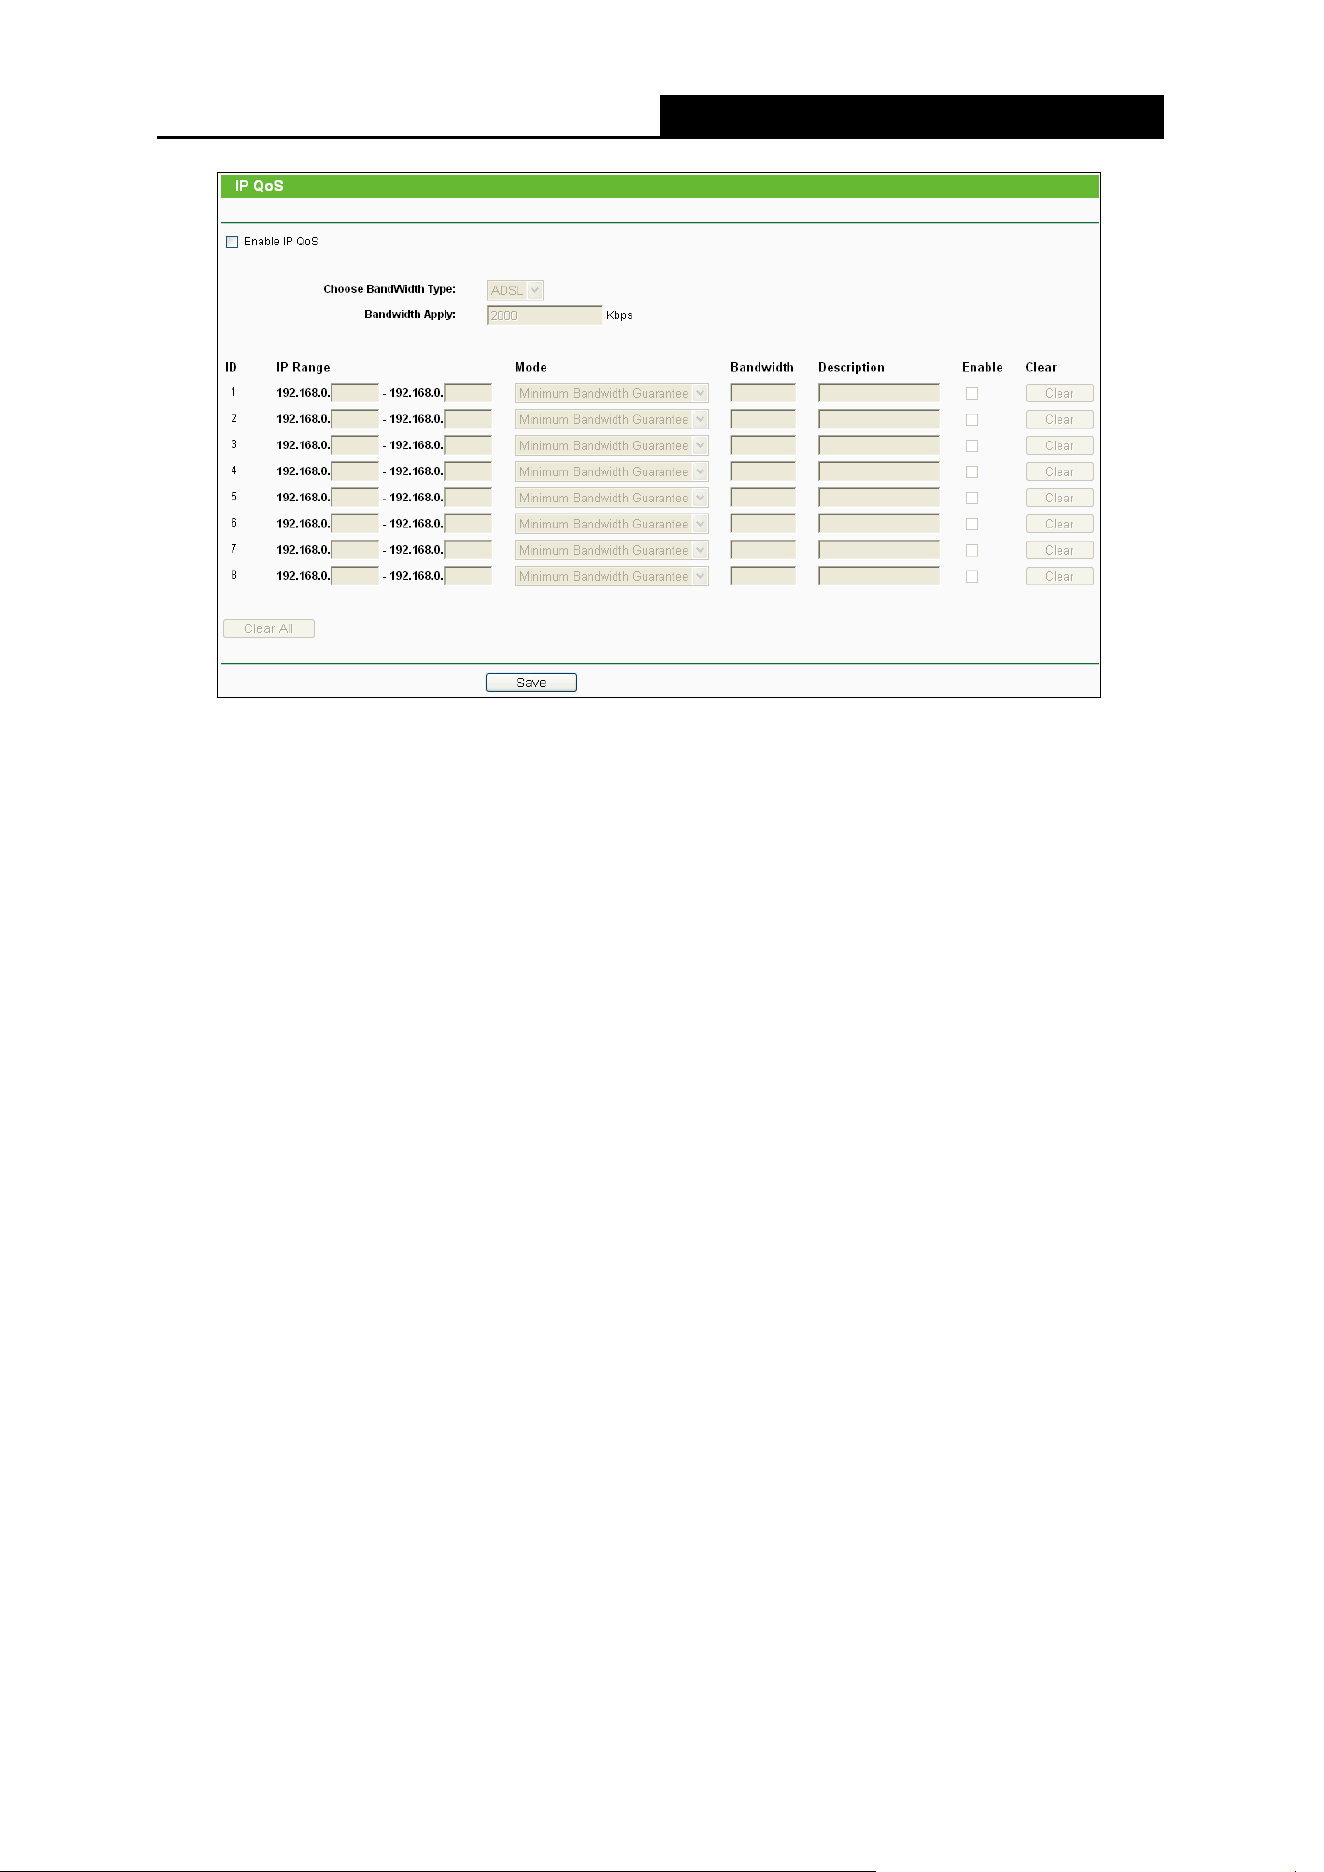Focus the Bandwidth field of rule 1
The height and width of the screenshot is (1872, 1324).
tap(763, 394)
